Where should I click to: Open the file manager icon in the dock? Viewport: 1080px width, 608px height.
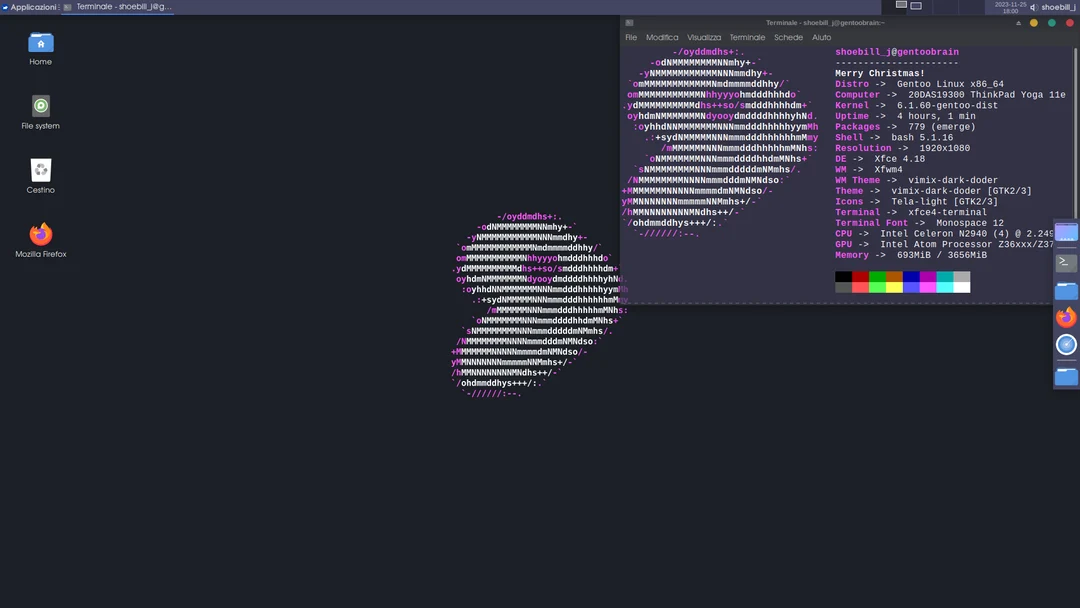pyautogui.click(x=1065, y=290)
